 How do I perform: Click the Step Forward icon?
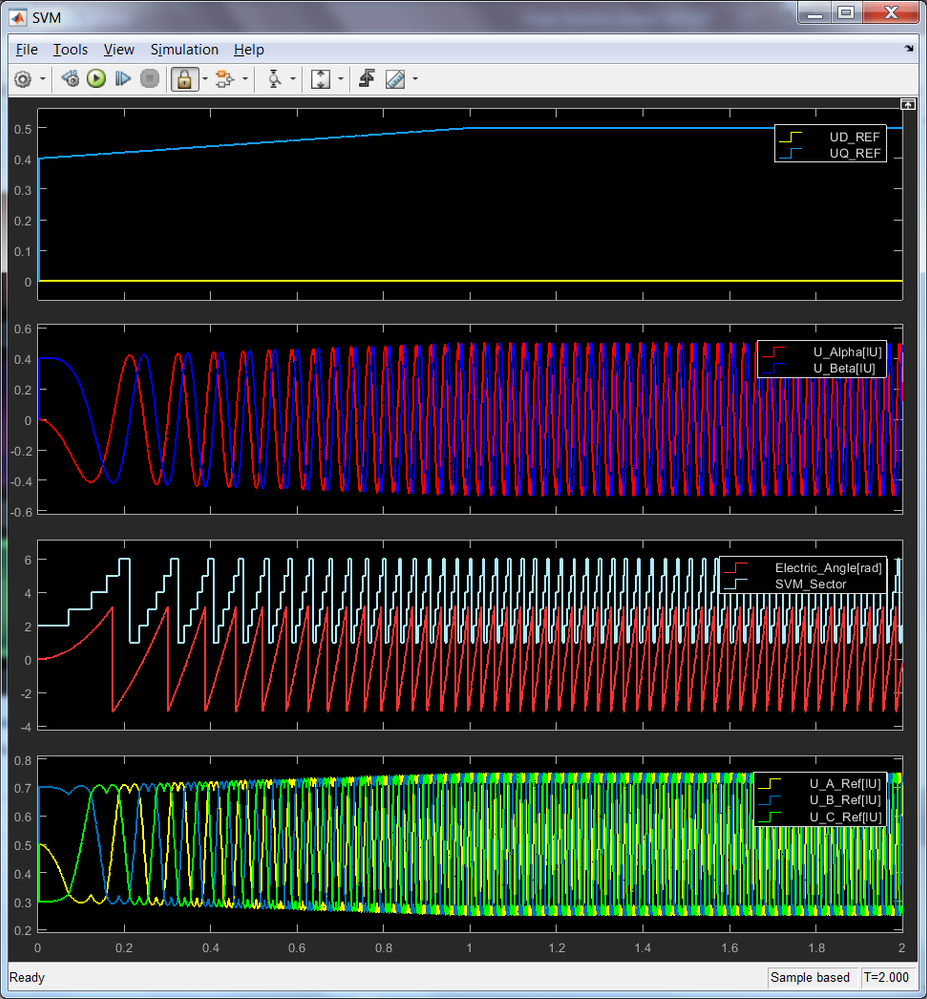pyautogui.click(x=123, y=79)
